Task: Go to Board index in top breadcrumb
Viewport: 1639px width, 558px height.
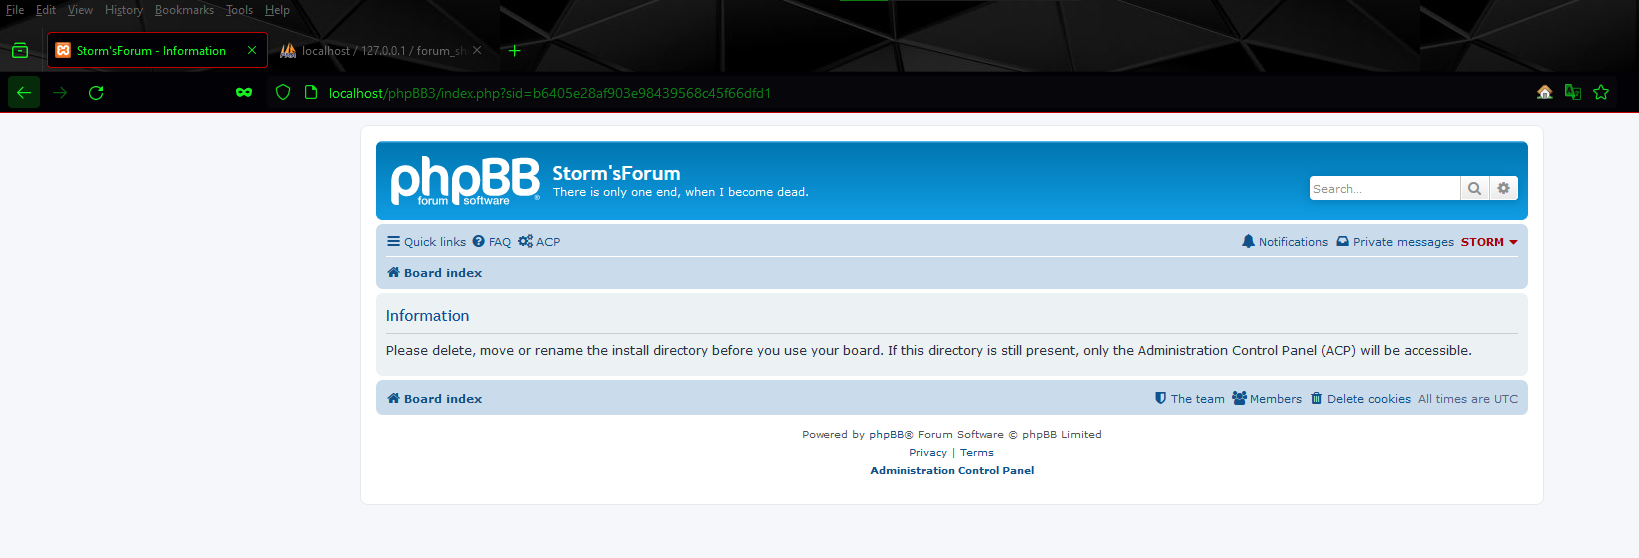Action: click(435, 273)
